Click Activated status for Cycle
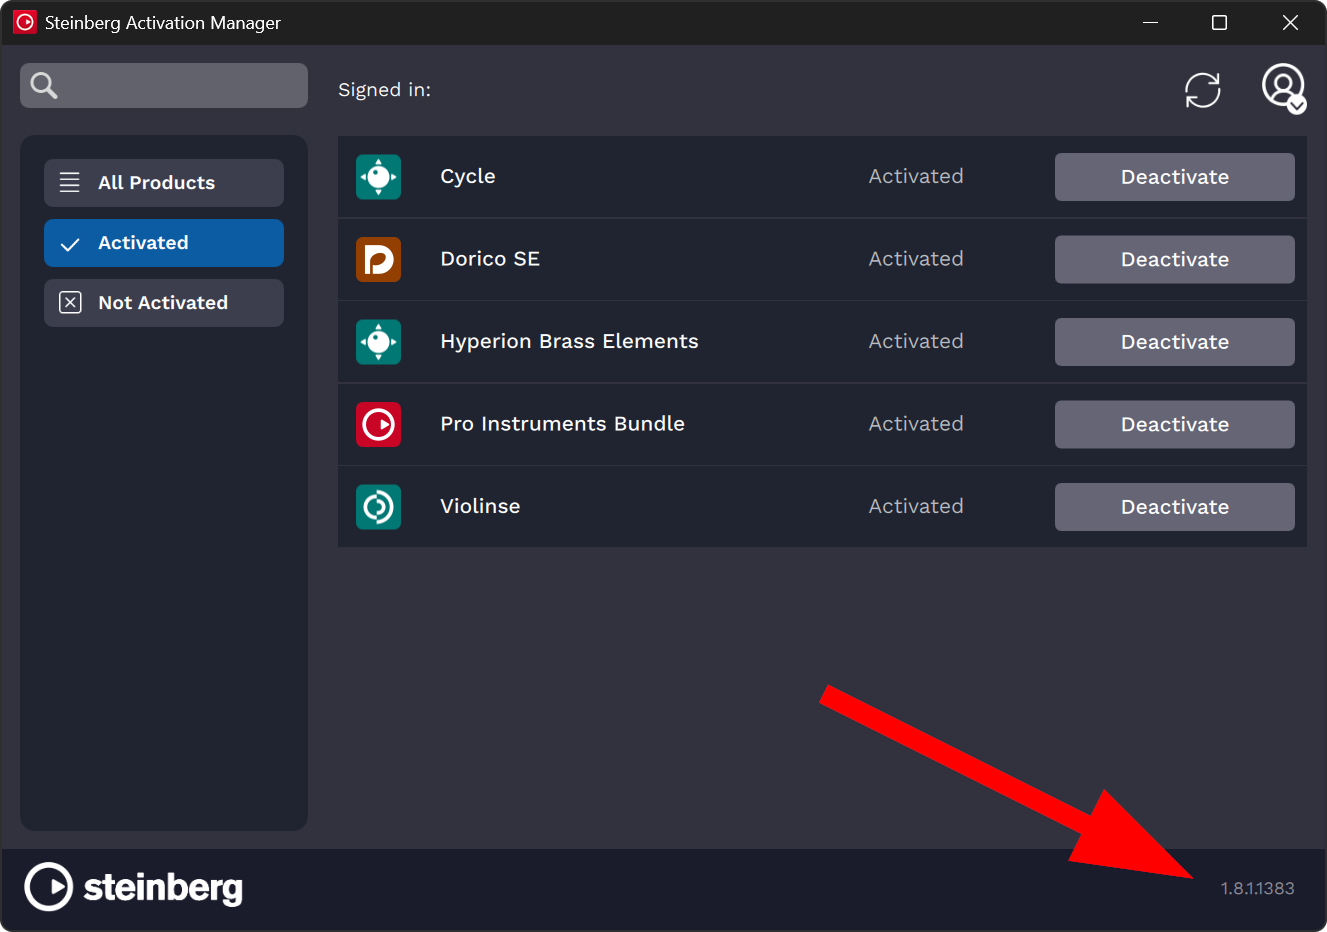 (916, 177)
